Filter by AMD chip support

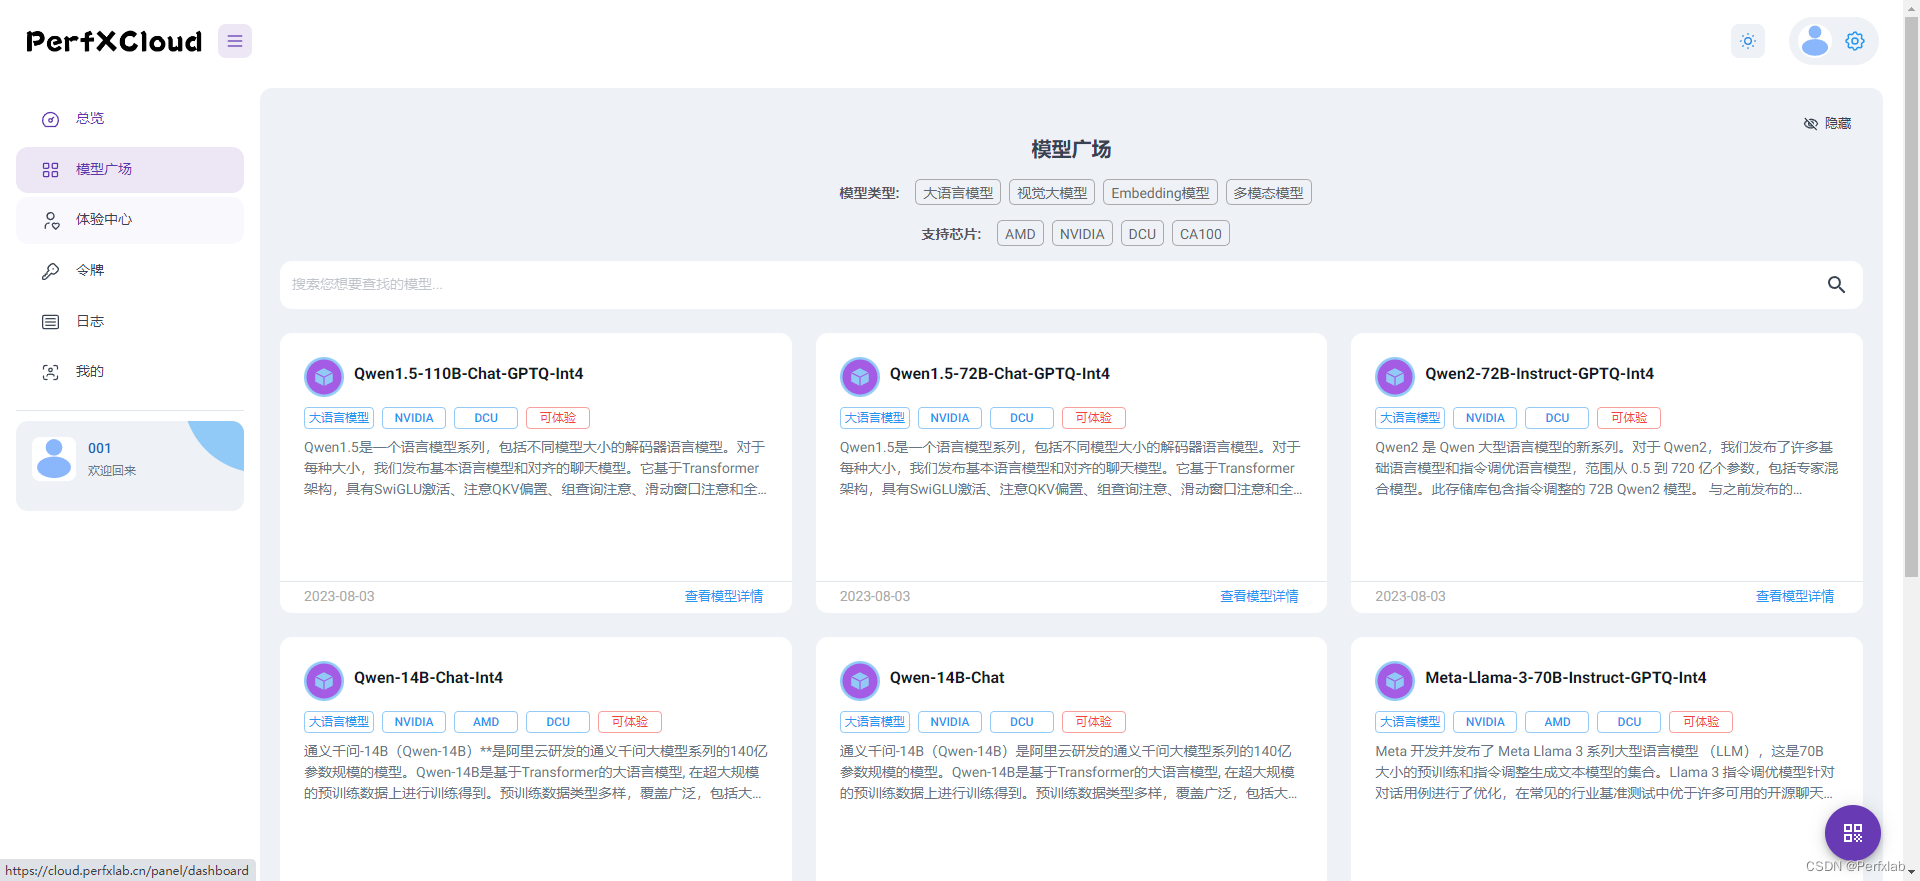pos(1020,234)
